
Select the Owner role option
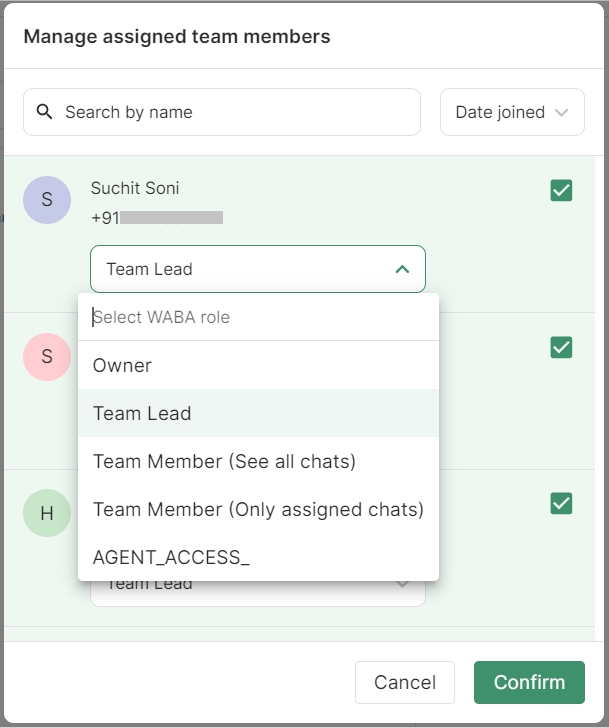tap(122, 365)
